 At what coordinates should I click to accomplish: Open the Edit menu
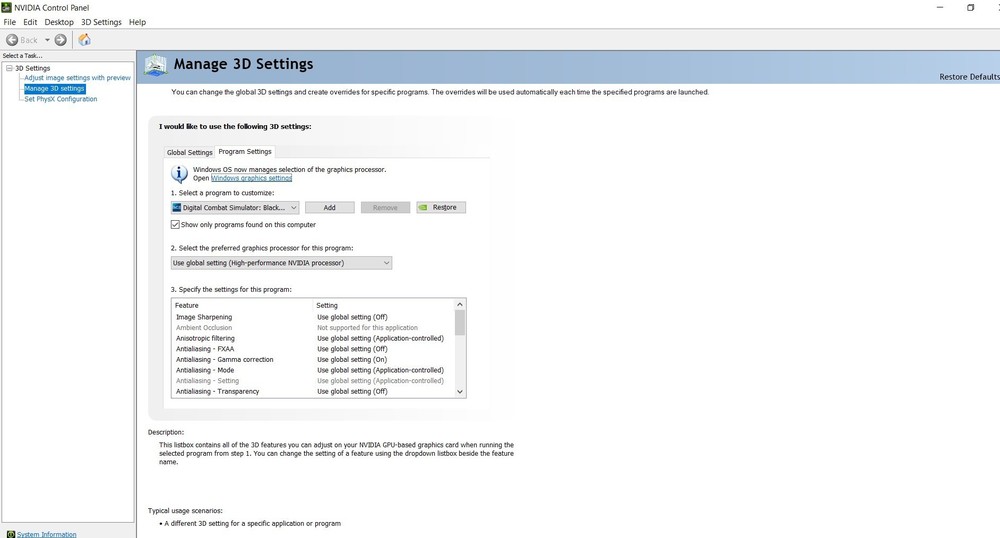click(x=30, y=22)
